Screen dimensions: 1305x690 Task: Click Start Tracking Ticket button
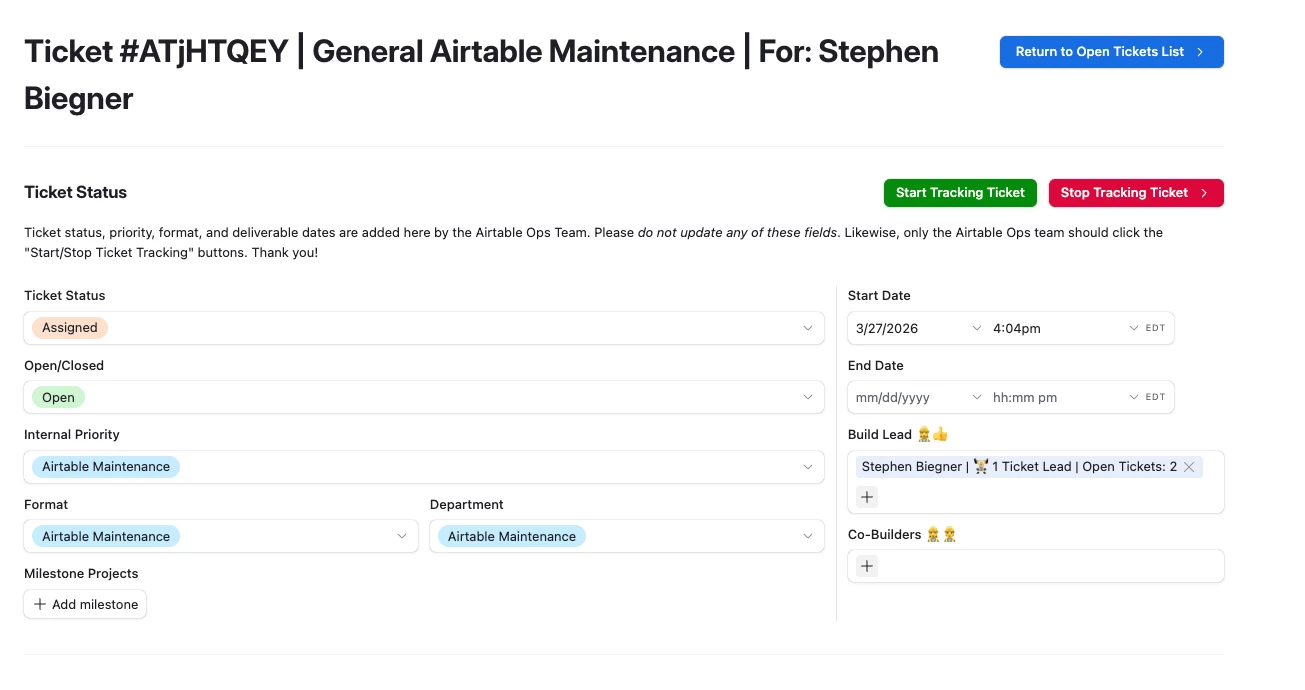[960, 193]
